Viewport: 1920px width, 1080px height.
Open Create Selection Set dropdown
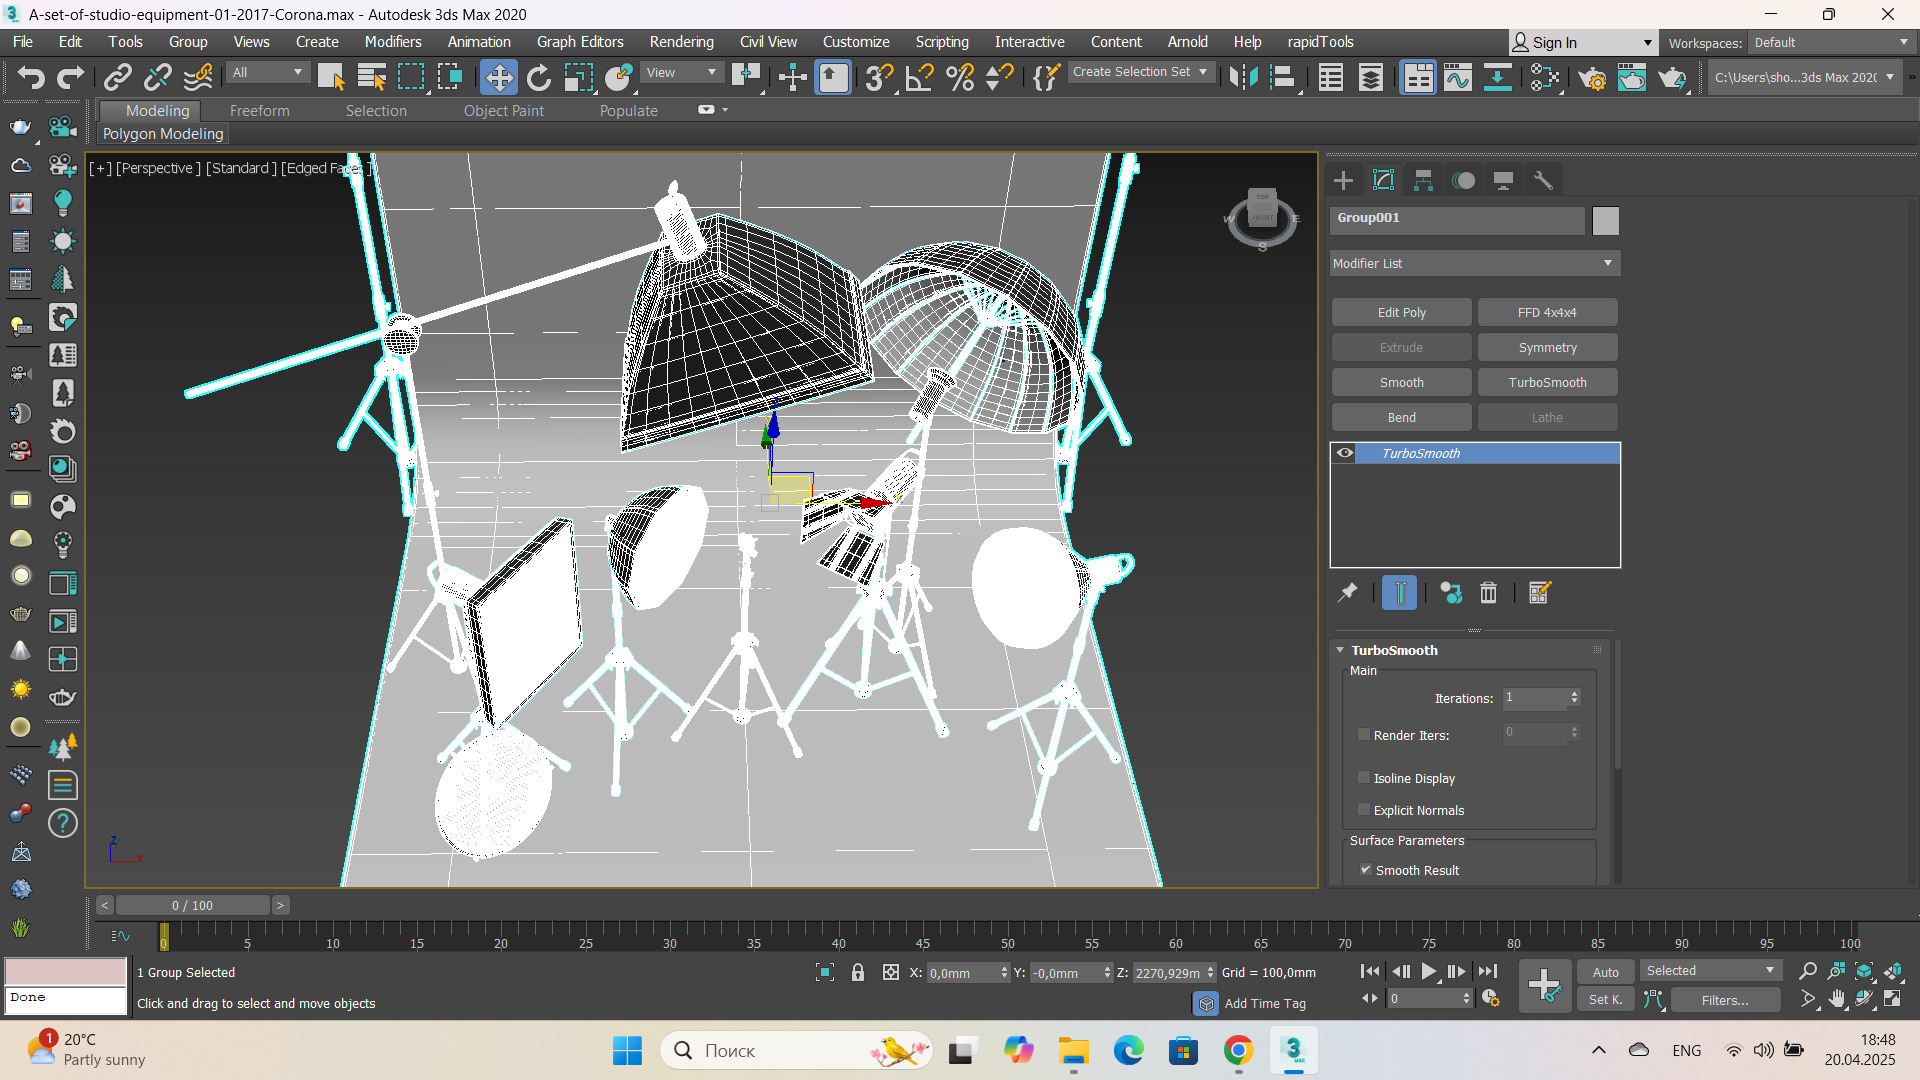point(1141,72)
